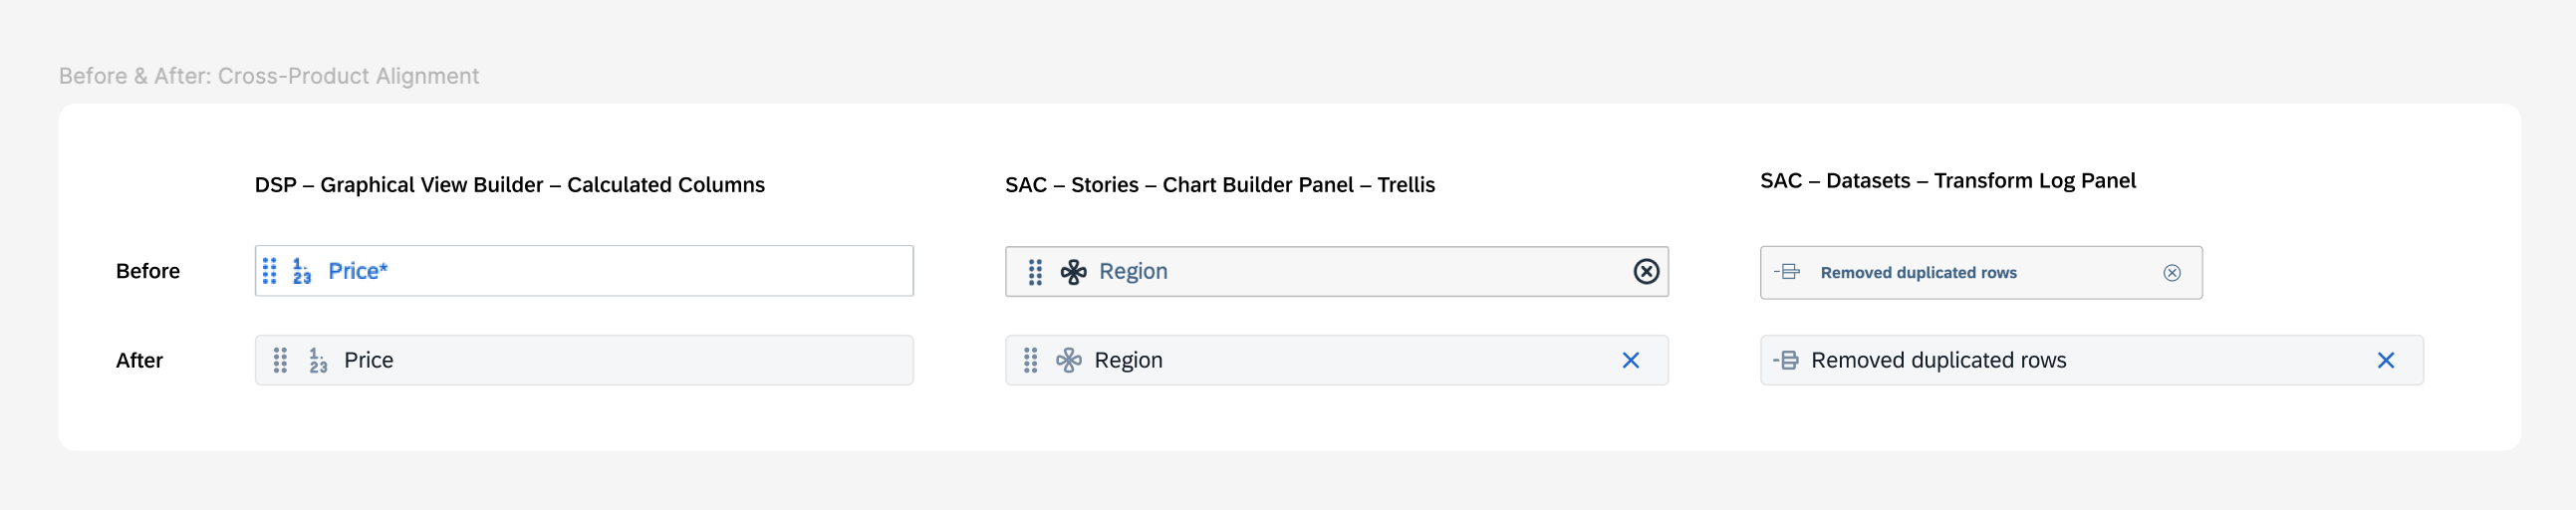This screenshot has width=2576, height=510.
Task: Click drag handle on the gray After Price token
Action: point(281,360)
